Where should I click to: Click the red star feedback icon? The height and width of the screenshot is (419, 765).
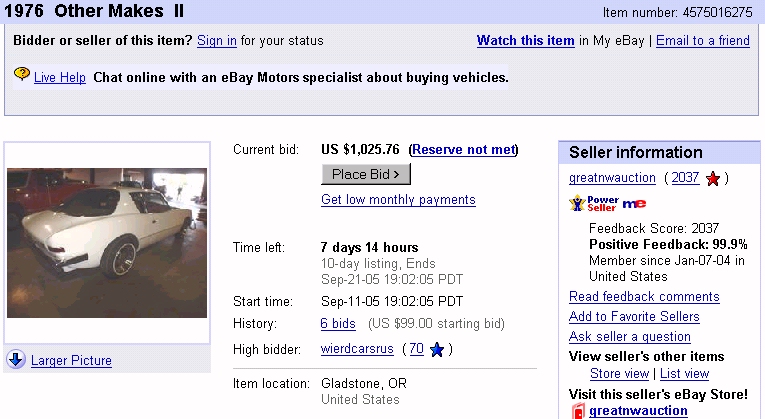712,179
